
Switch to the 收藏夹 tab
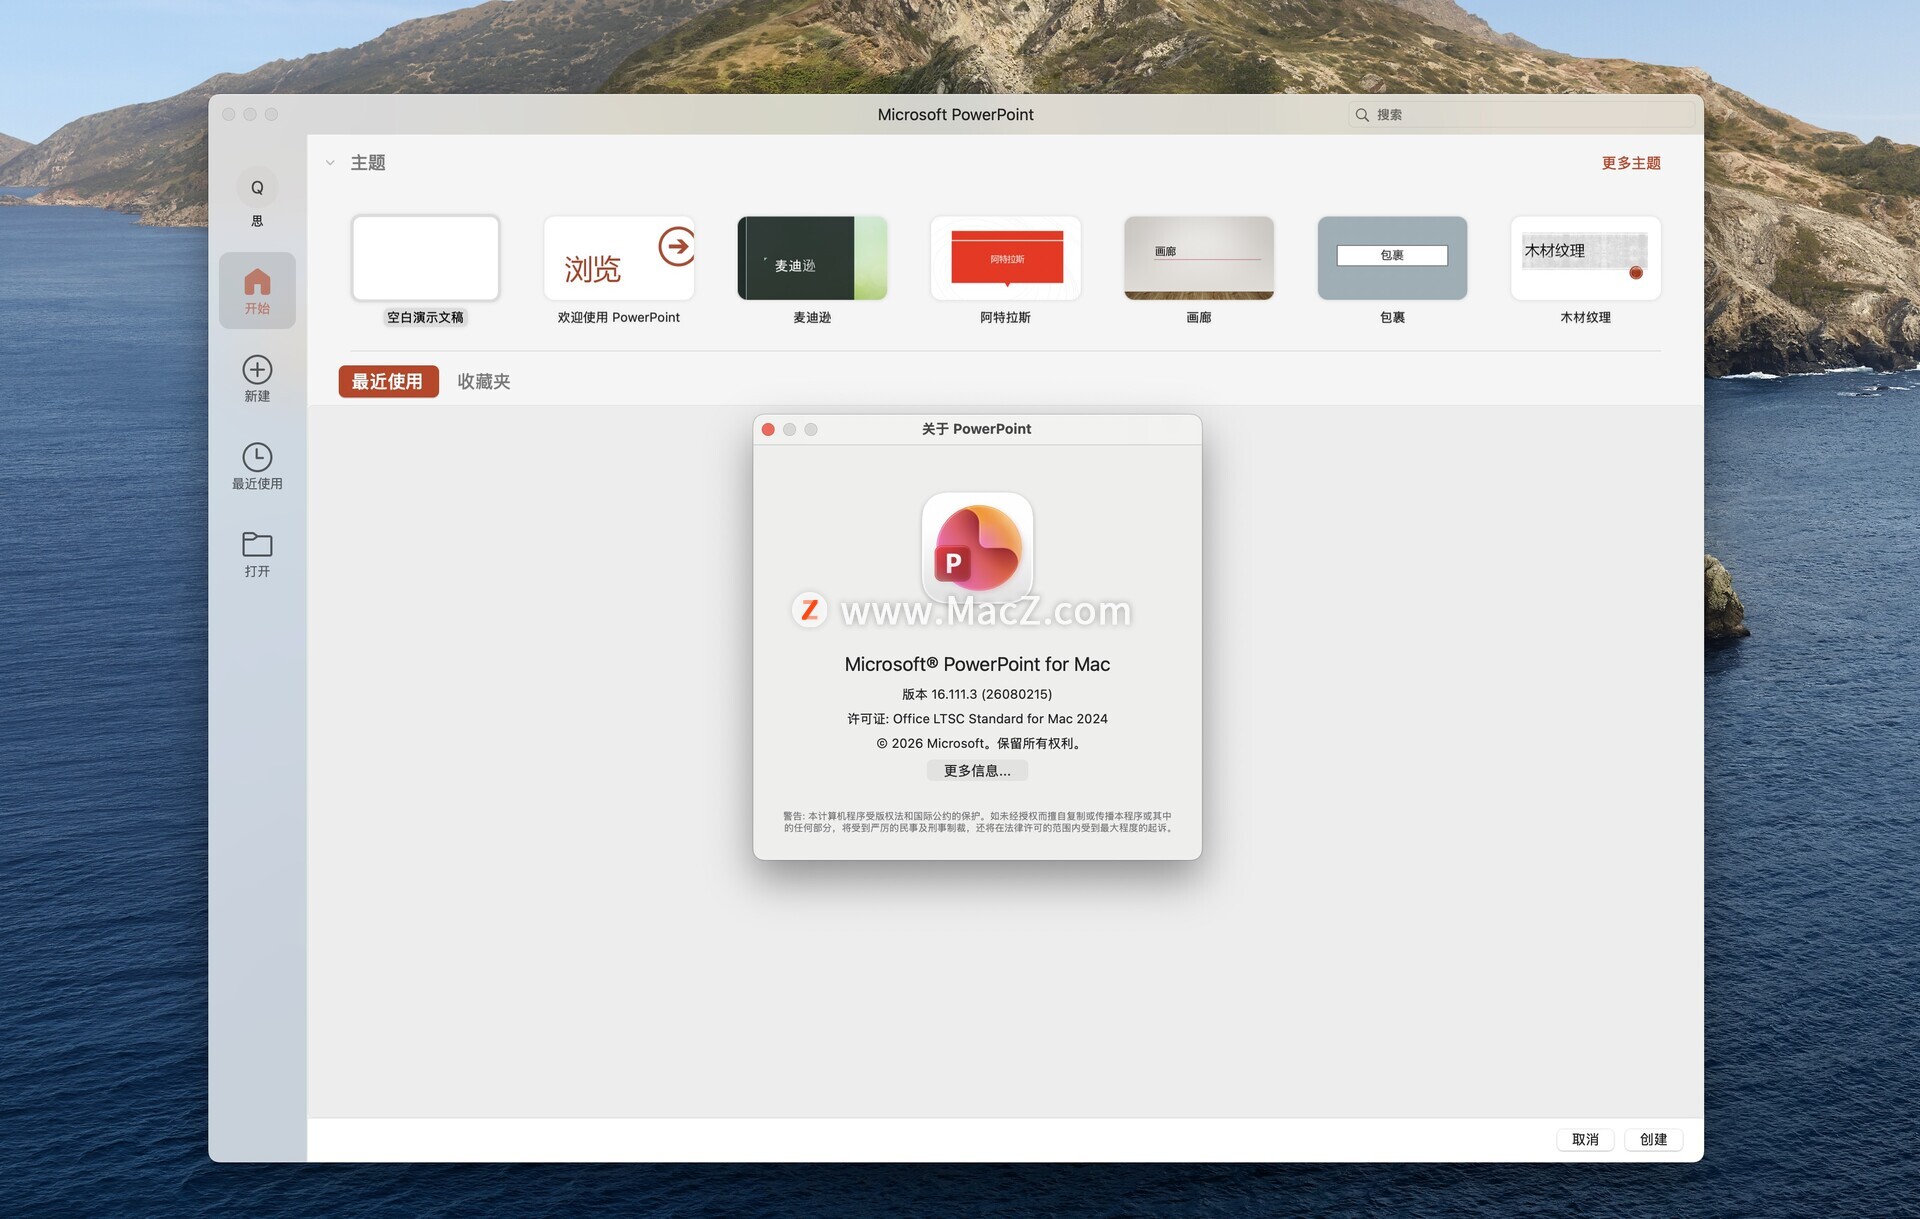(x=484, y=381)
